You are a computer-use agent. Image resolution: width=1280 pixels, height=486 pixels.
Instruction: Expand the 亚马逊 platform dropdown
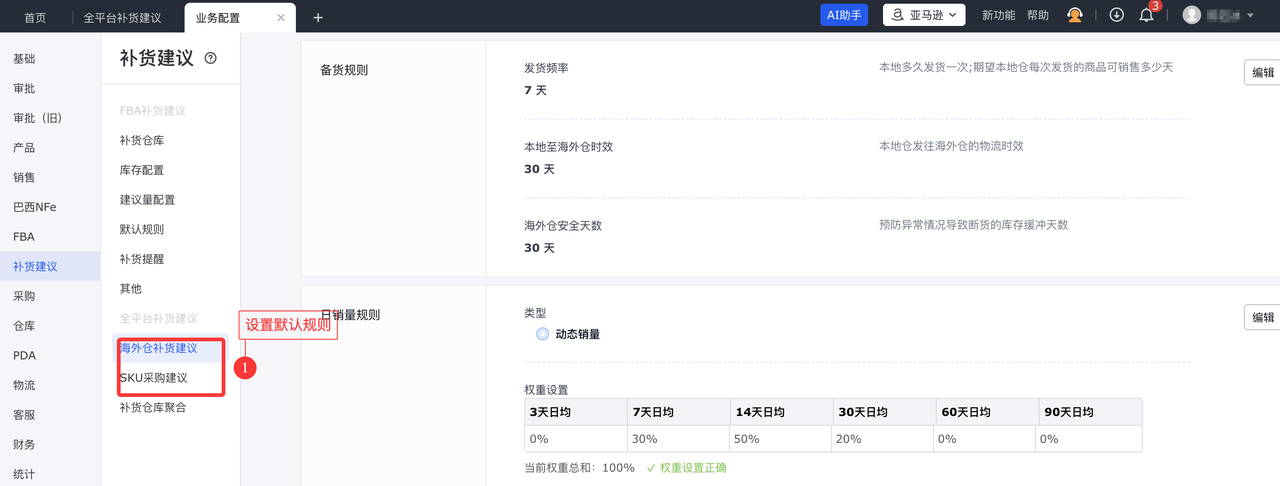coord(924,15)
